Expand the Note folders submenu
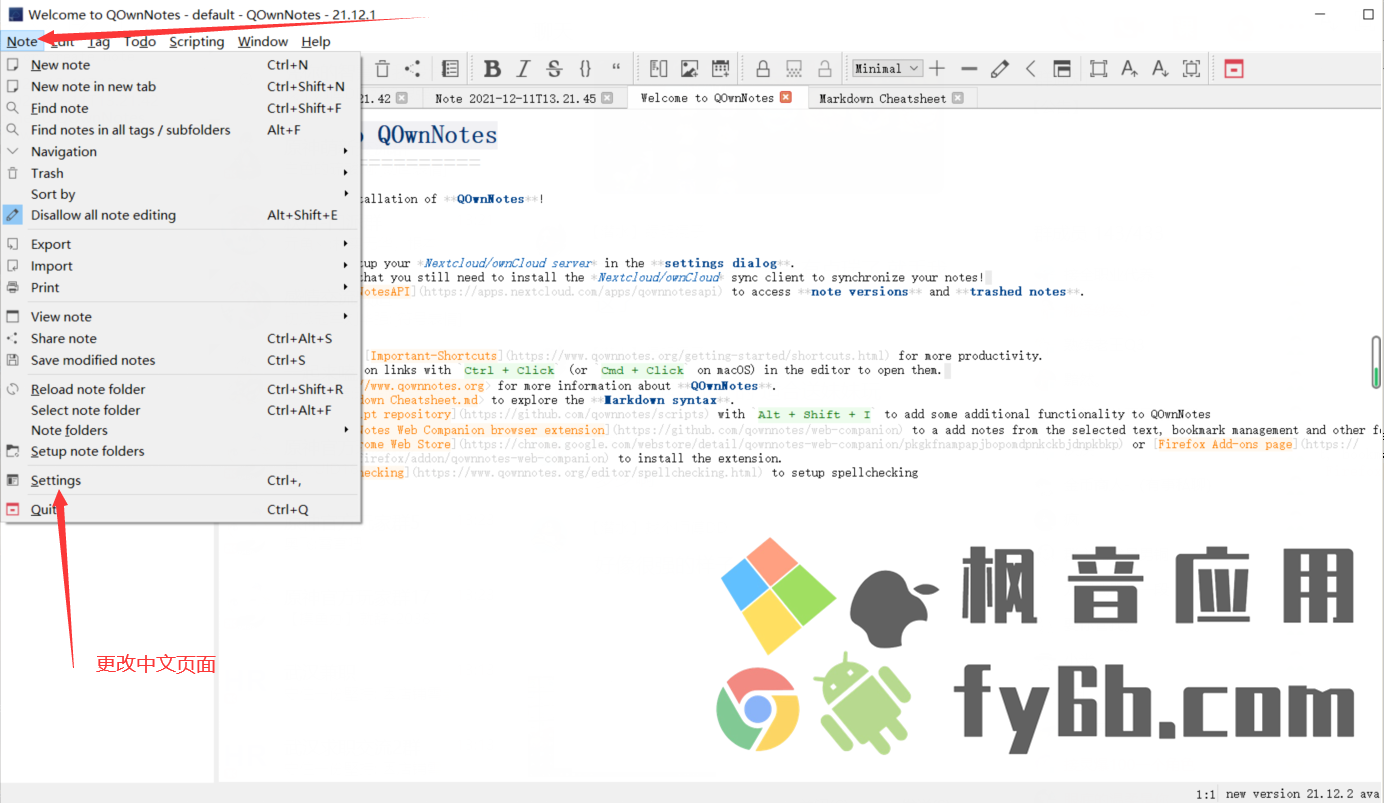 [x=181, y=430]
